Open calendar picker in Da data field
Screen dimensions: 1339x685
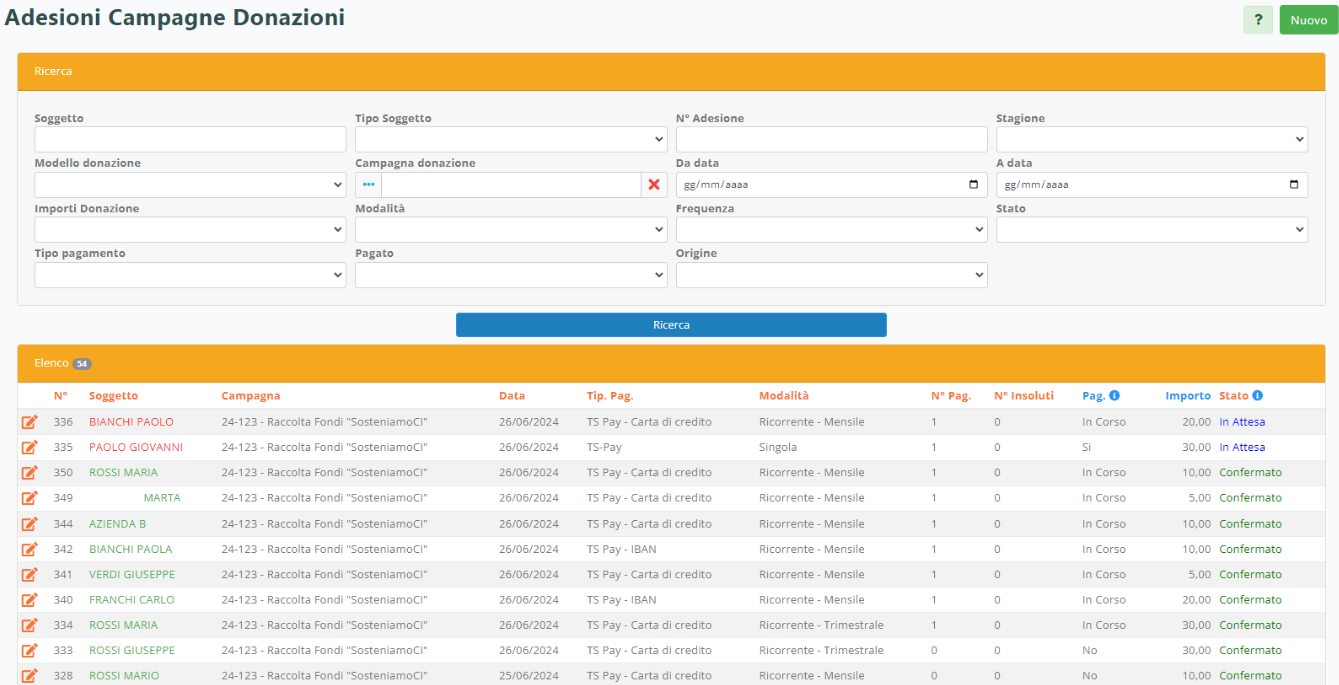(974, 185)
